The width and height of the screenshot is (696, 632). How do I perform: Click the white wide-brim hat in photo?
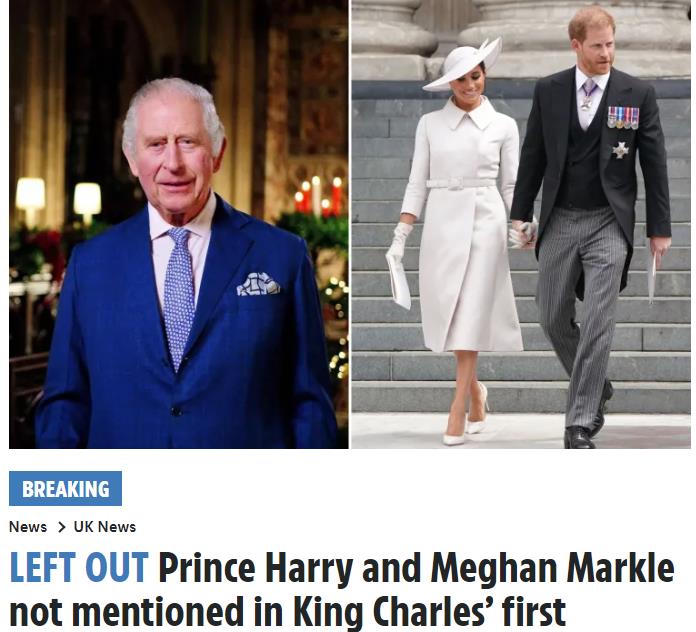[x=463, y=65]
